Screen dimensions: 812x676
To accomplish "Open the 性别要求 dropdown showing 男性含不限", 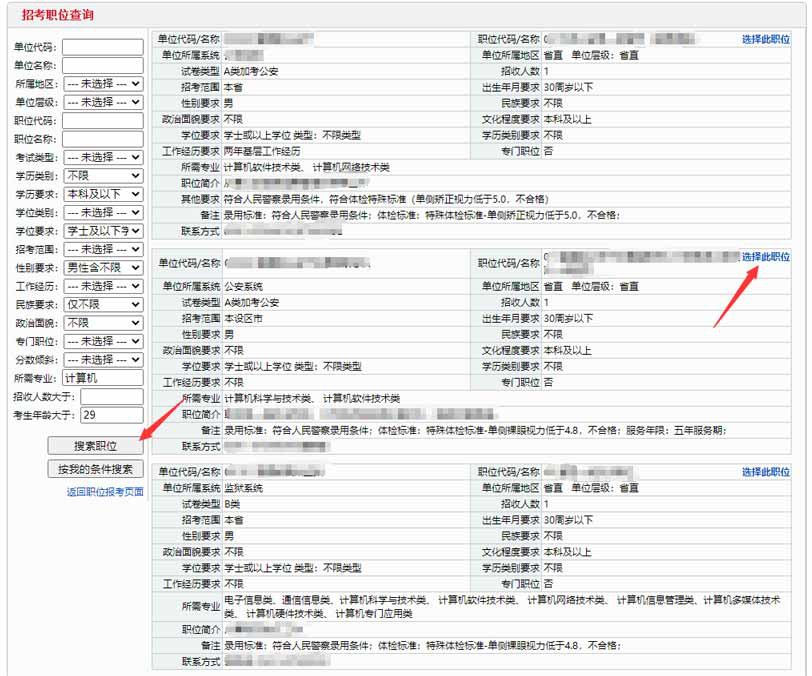I will (x=103, y=267).
